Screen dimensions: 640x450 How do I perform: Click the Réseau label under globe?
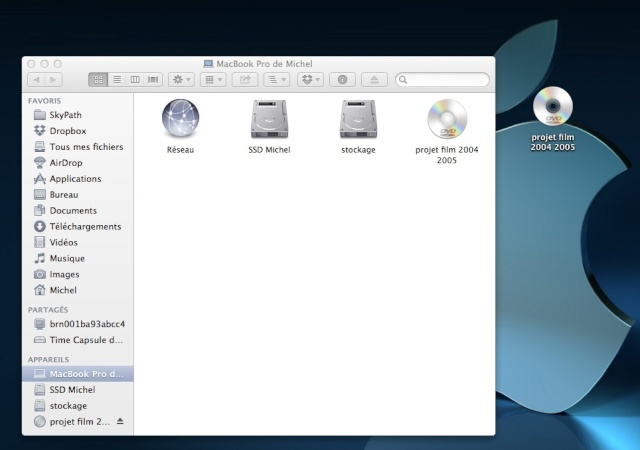point(180,150)
